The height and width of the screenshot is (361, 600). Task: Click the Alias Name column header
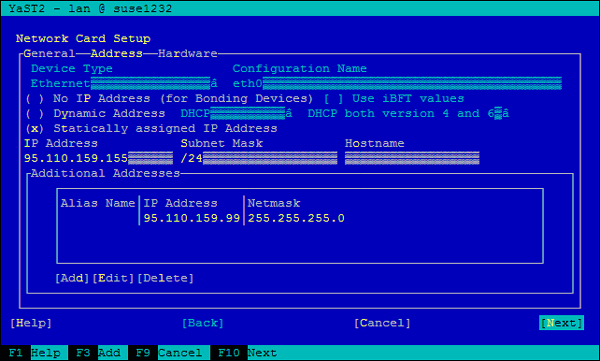[x=98, y=203]
